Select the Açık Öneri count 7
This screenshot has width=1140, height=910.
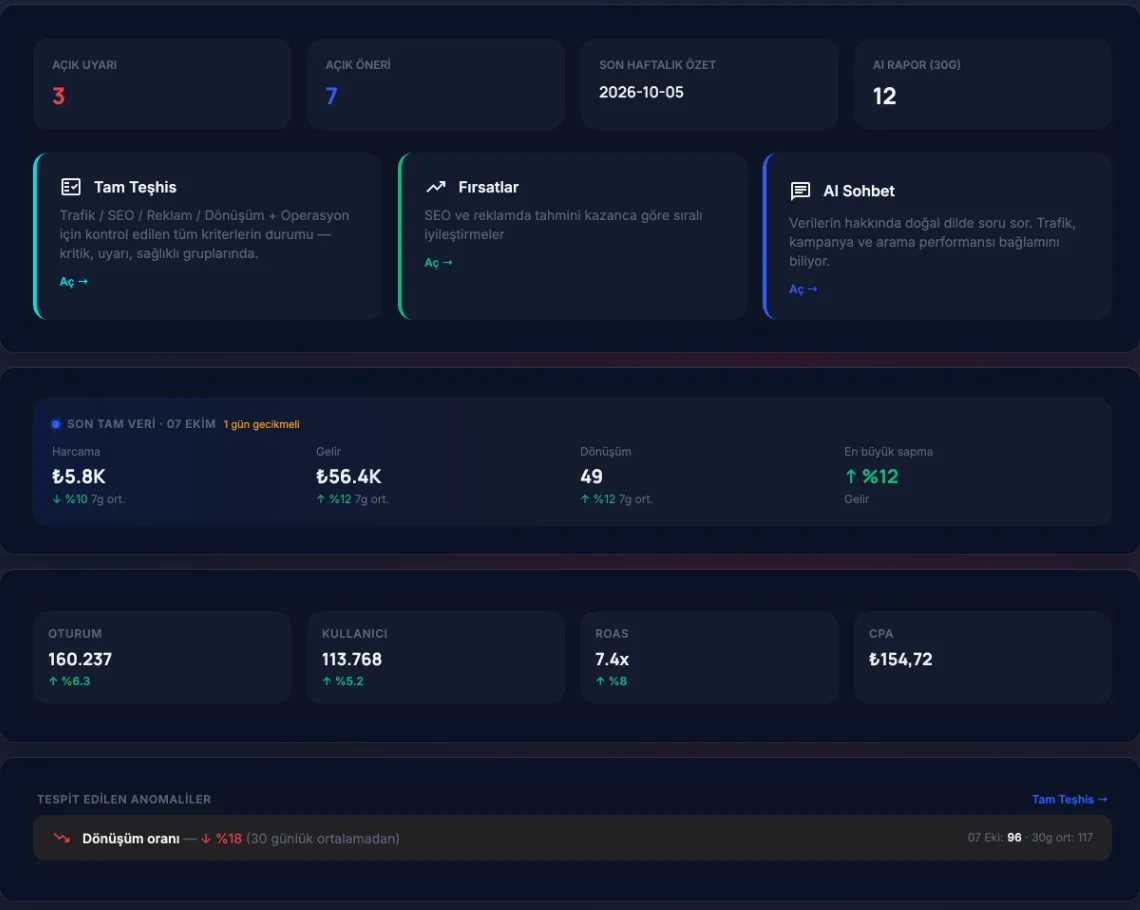tap(332, 96)
